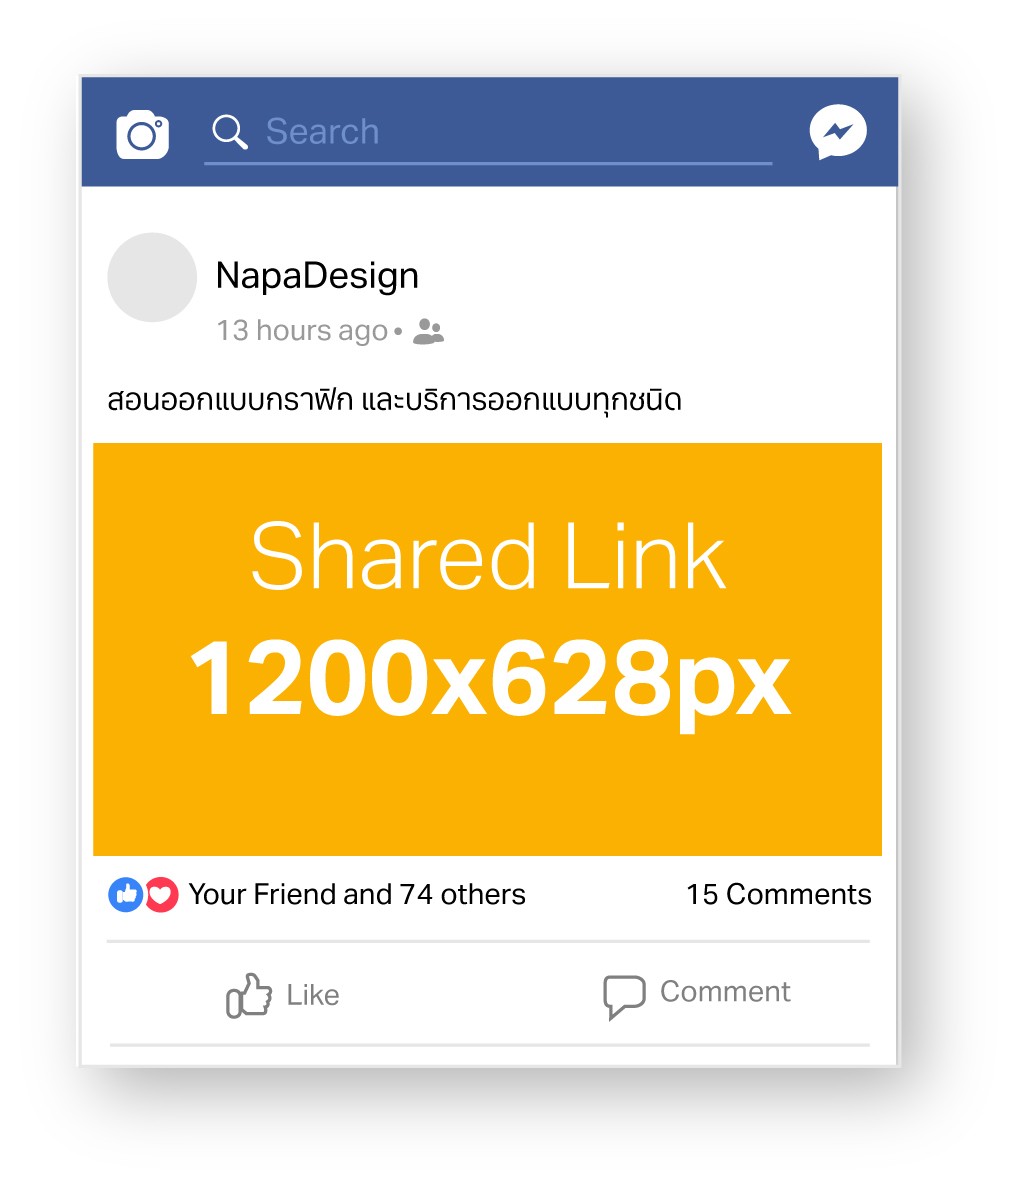The width and height of the screenshot is (1017, 1187).
Task: Open the Thai post caption text
Action: point(394,400)
